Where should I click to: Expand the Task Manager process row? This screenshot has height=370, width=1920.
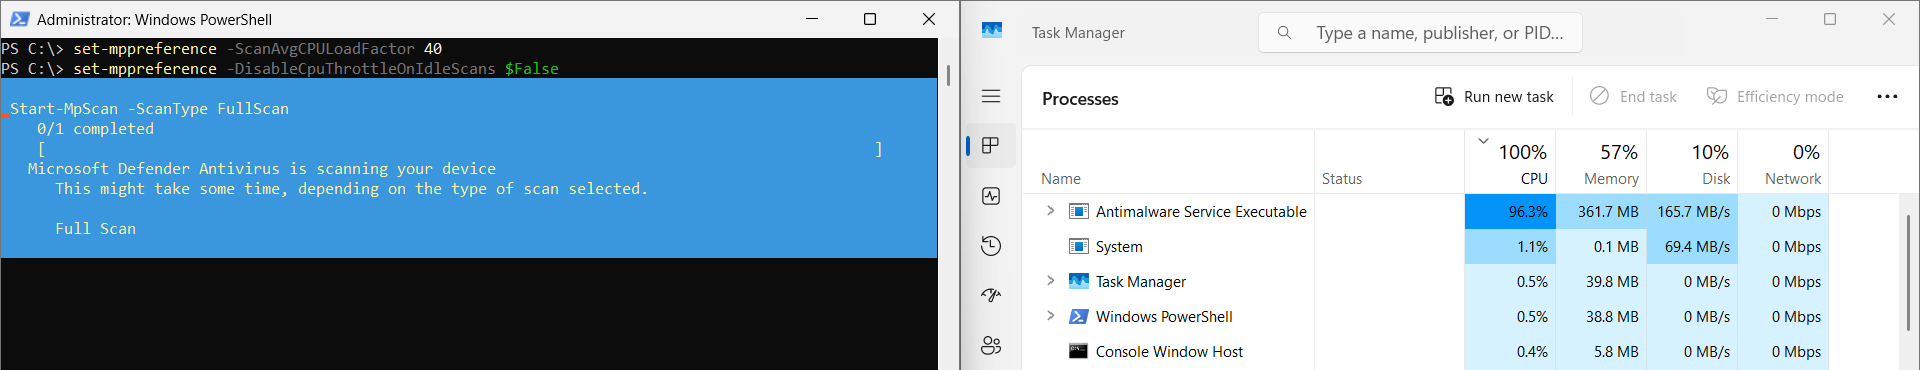click(1050, 281)
